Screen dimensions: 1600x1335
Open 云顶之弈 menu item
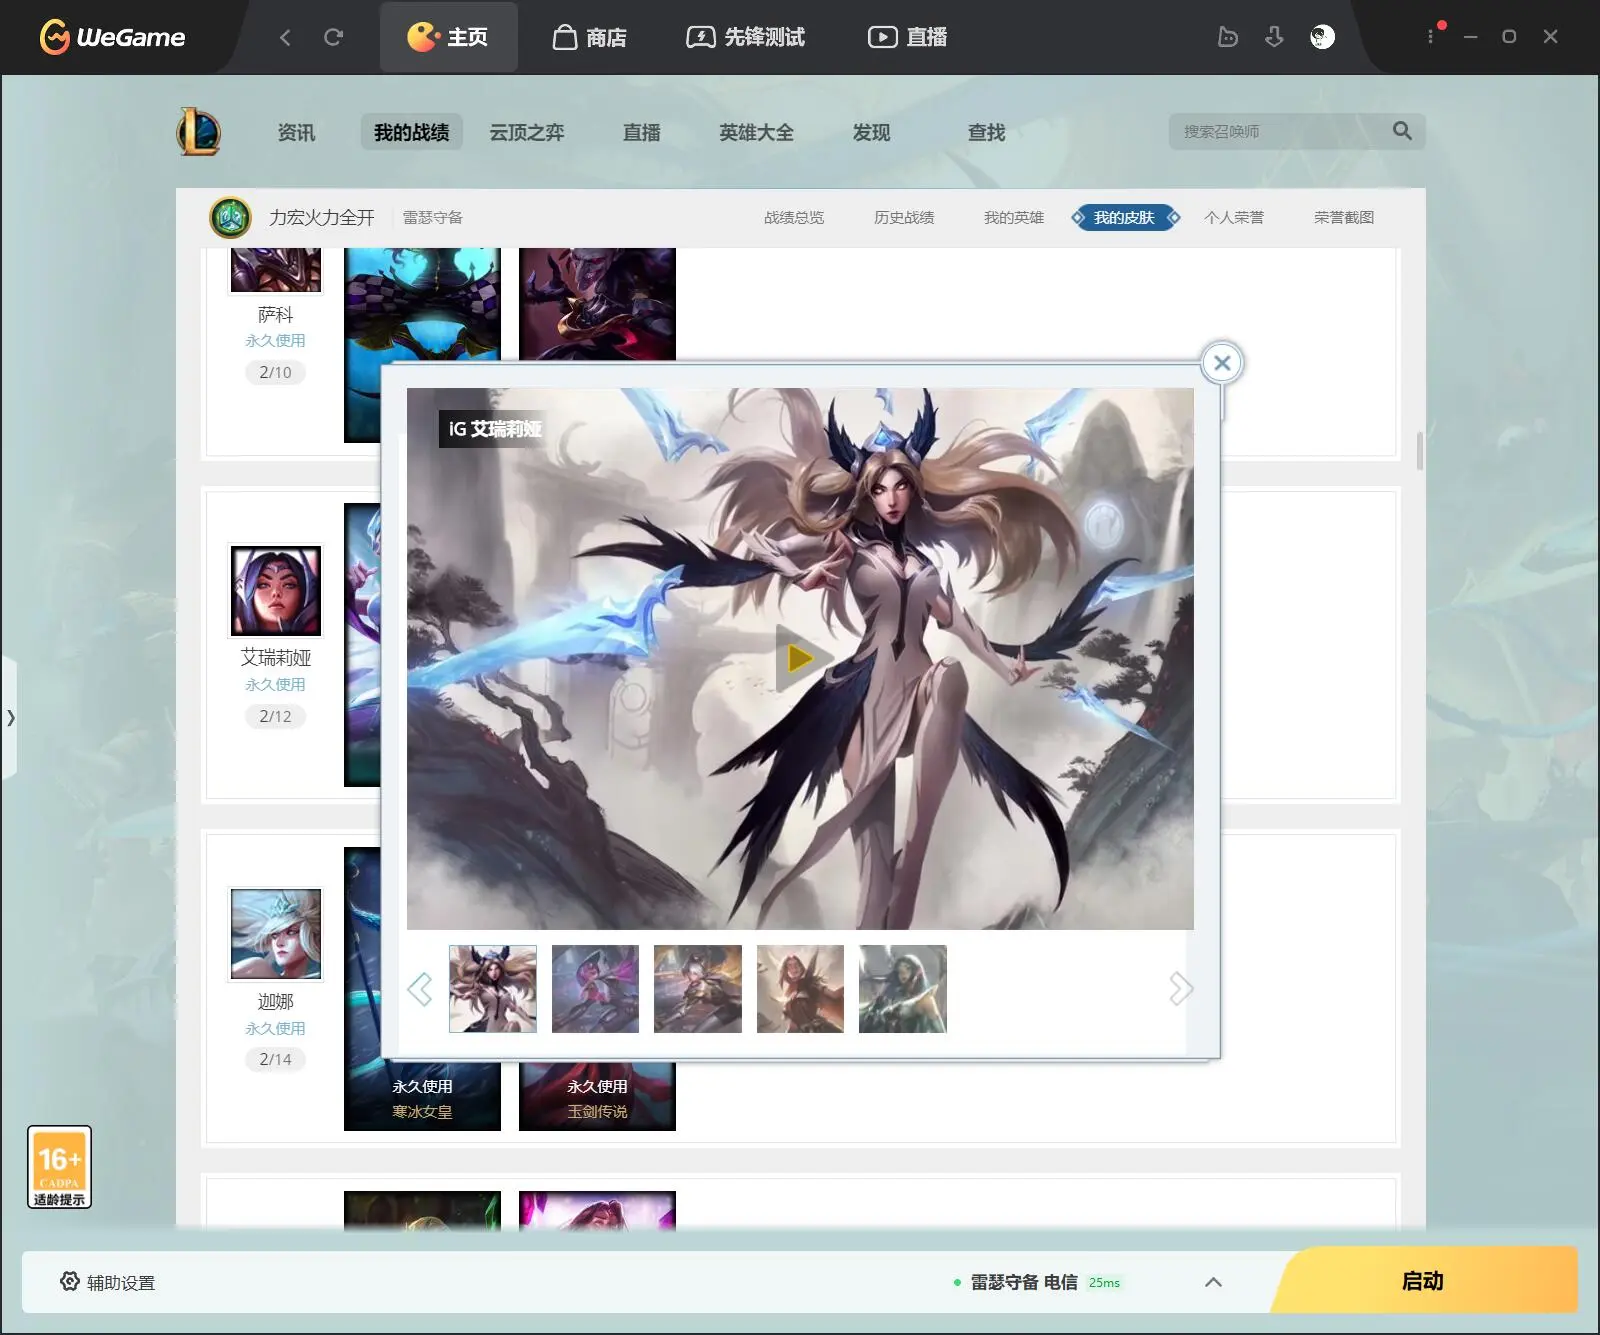[527, 132]
